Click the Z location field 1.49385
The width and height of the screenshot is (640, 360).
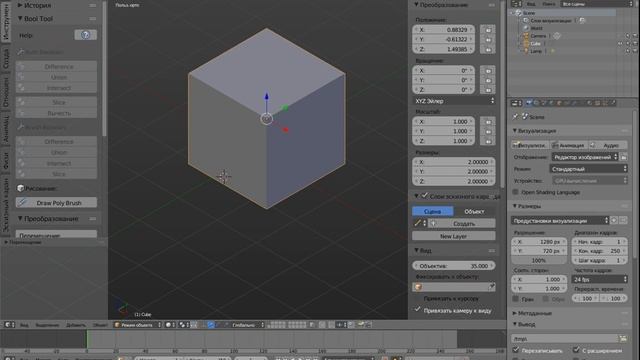444,49
